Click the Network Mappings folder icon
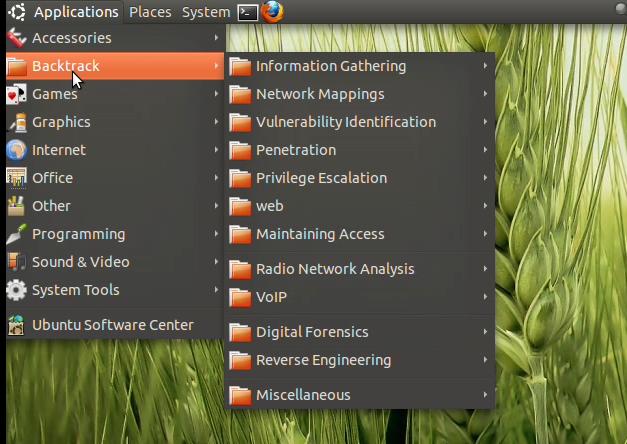Screen dimensions: 627x444 pos(240,94)
